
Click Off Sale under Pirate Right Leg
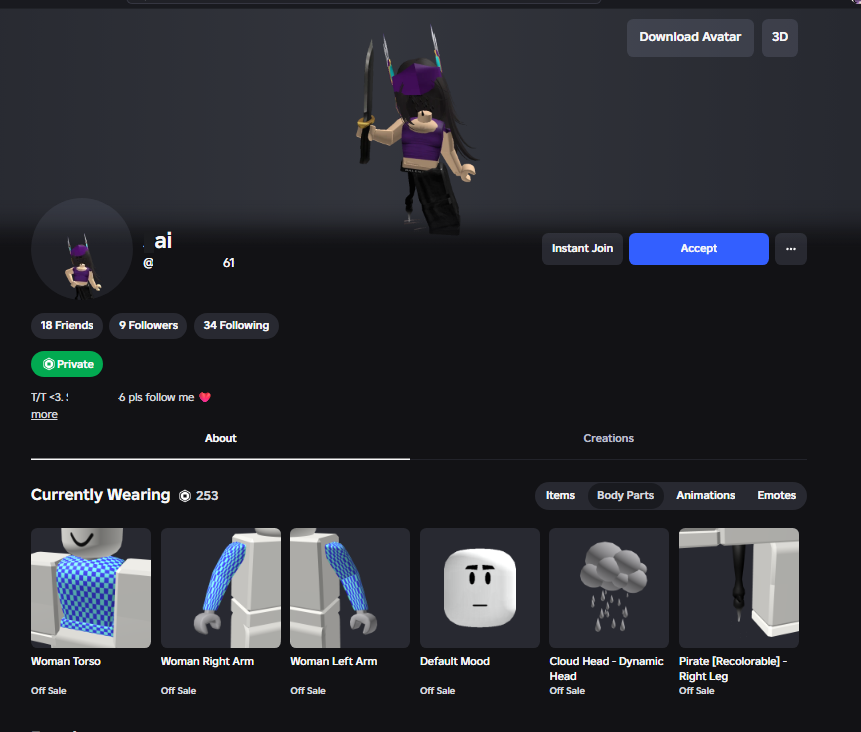coord(696,691)
